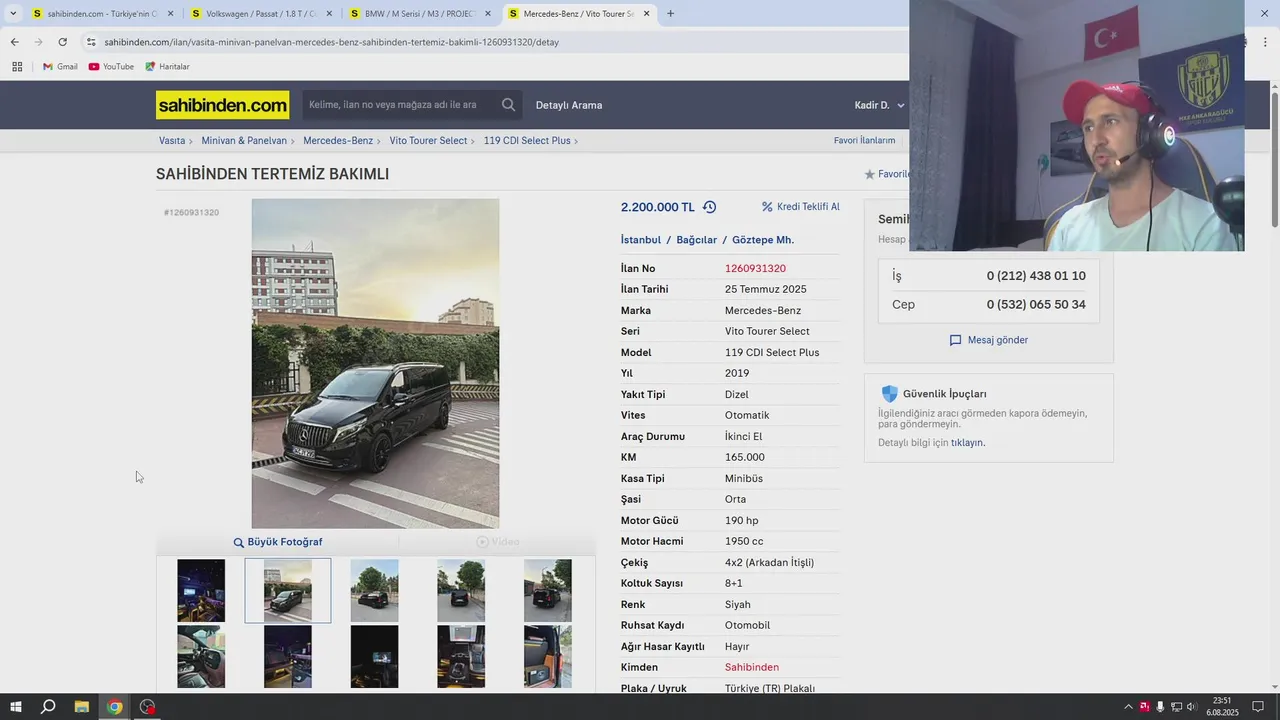Click the Mesaj gönder link
Image resolution: width=1280 pixels, height=720 pixels.
pyautogui.click(x=998, y=340)
